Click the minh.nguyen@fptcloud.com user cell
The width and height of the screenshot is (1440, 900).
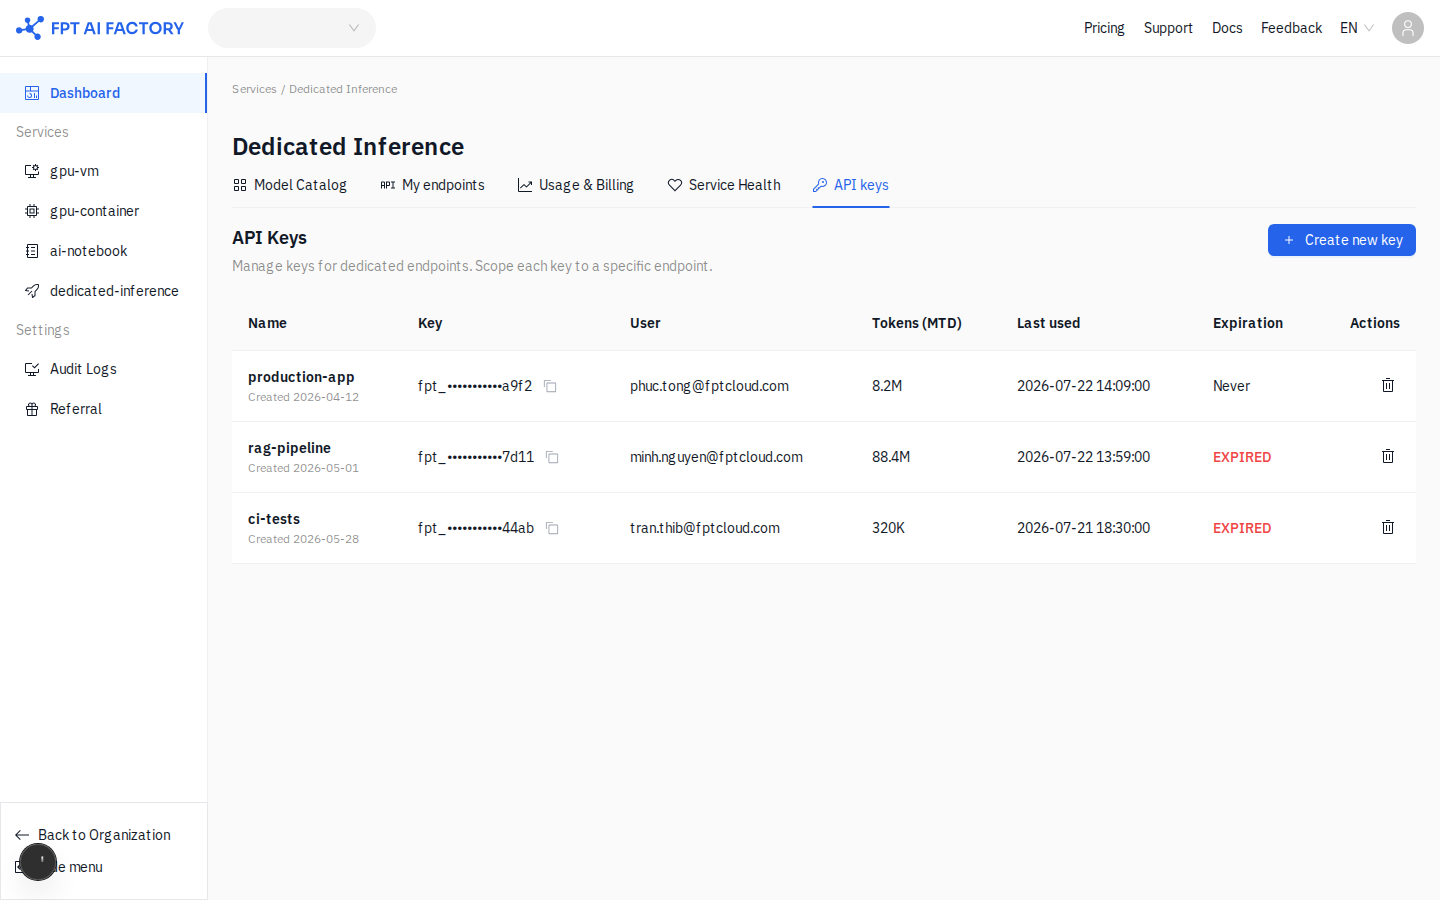[716, 457]
